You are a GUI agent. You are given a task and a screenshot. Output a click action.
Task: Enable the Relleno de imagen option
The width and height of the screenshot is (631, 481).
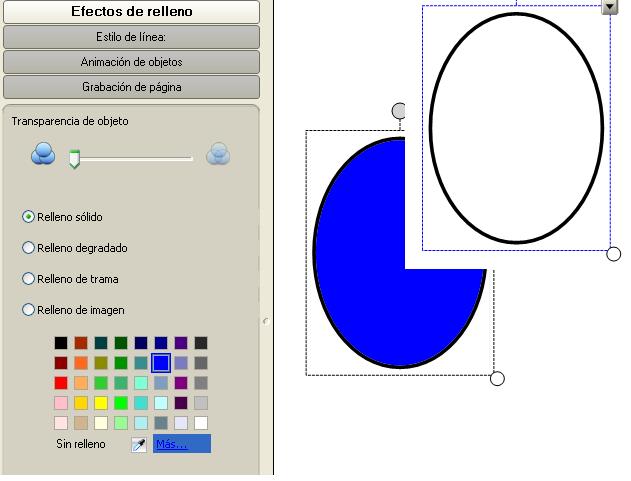tap(29, 310)
